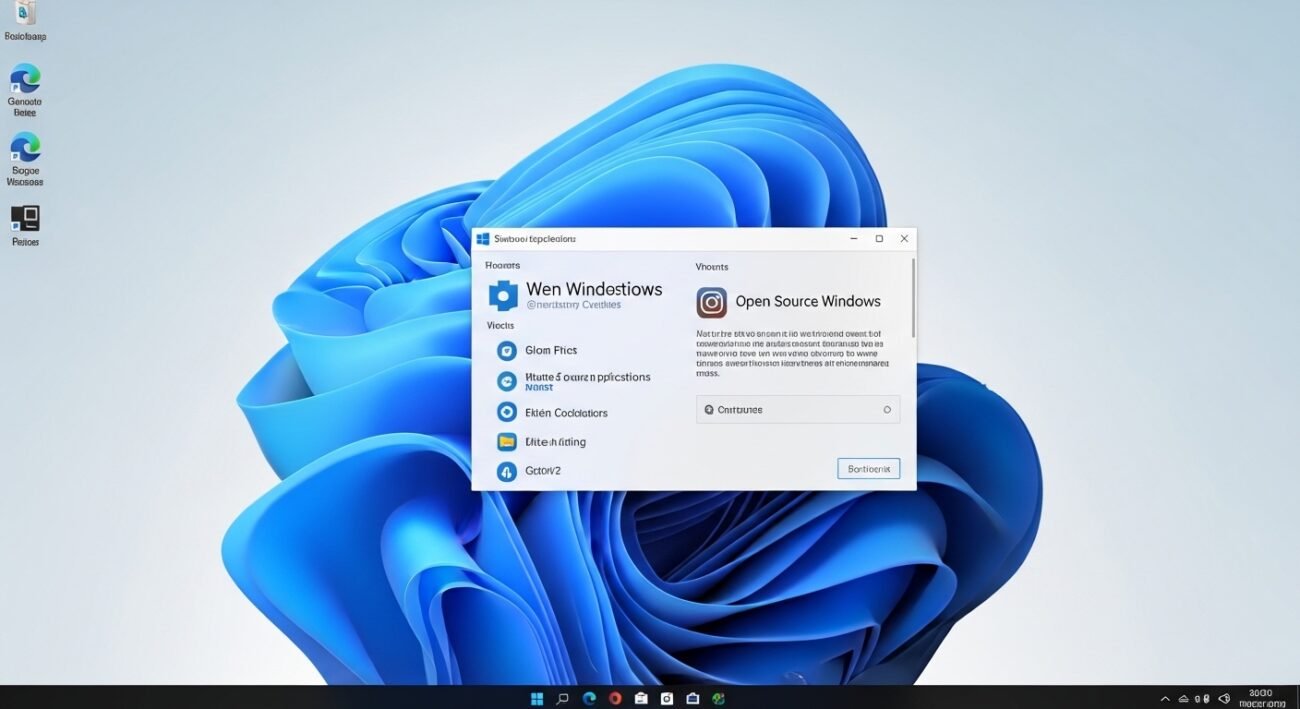Expand the system tray hidden icons chevron
This screenshot has width=1300, height=709.
point(1165,699)
